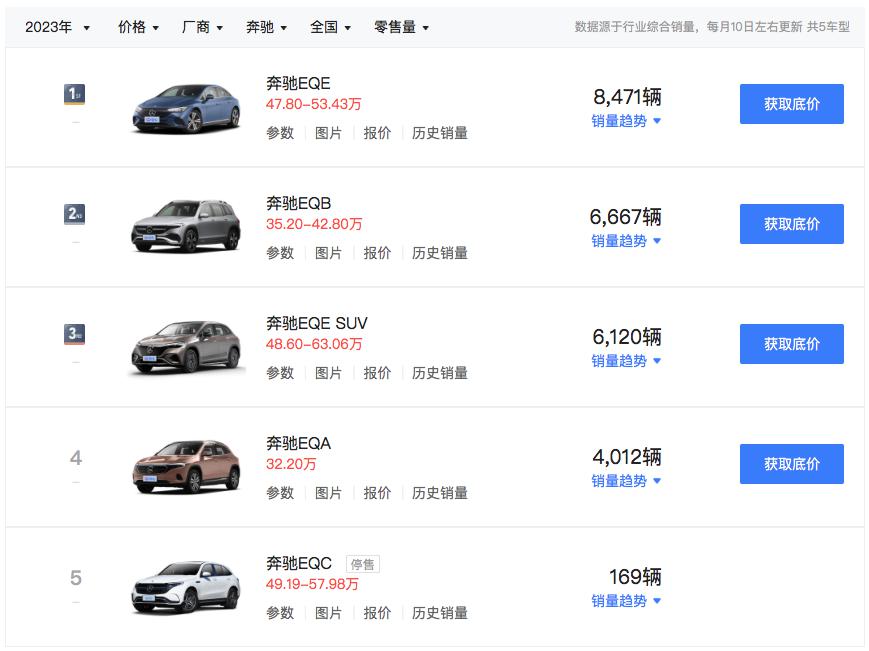Image resolution: width=869 pixels, height=651 pixels.
Task: Open the 2023年 year dropdown
Action: click(x=57, y=27)
